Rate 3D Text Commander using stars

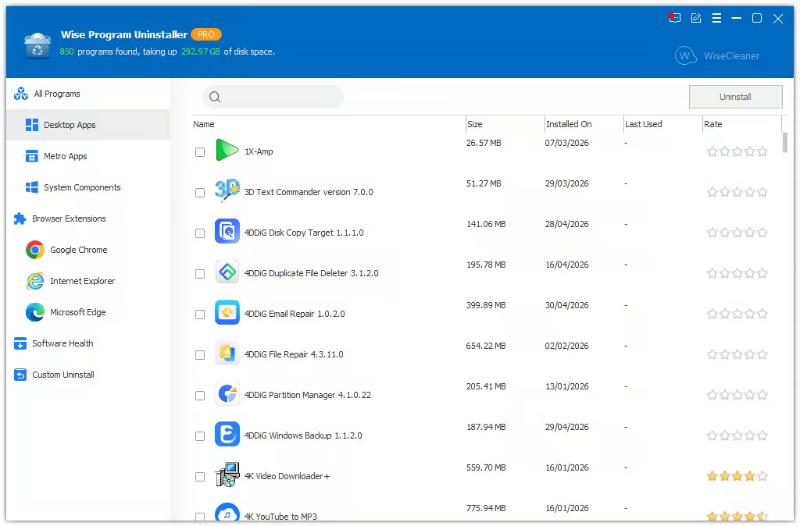(x=737, y=192)
